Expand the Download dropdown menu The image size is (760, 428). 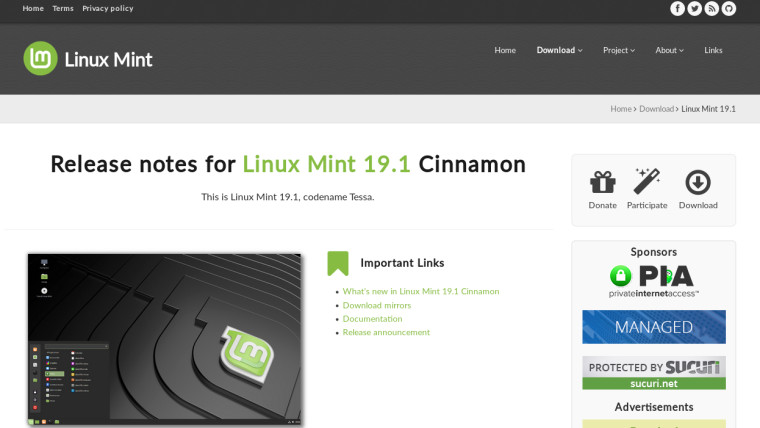559,50
